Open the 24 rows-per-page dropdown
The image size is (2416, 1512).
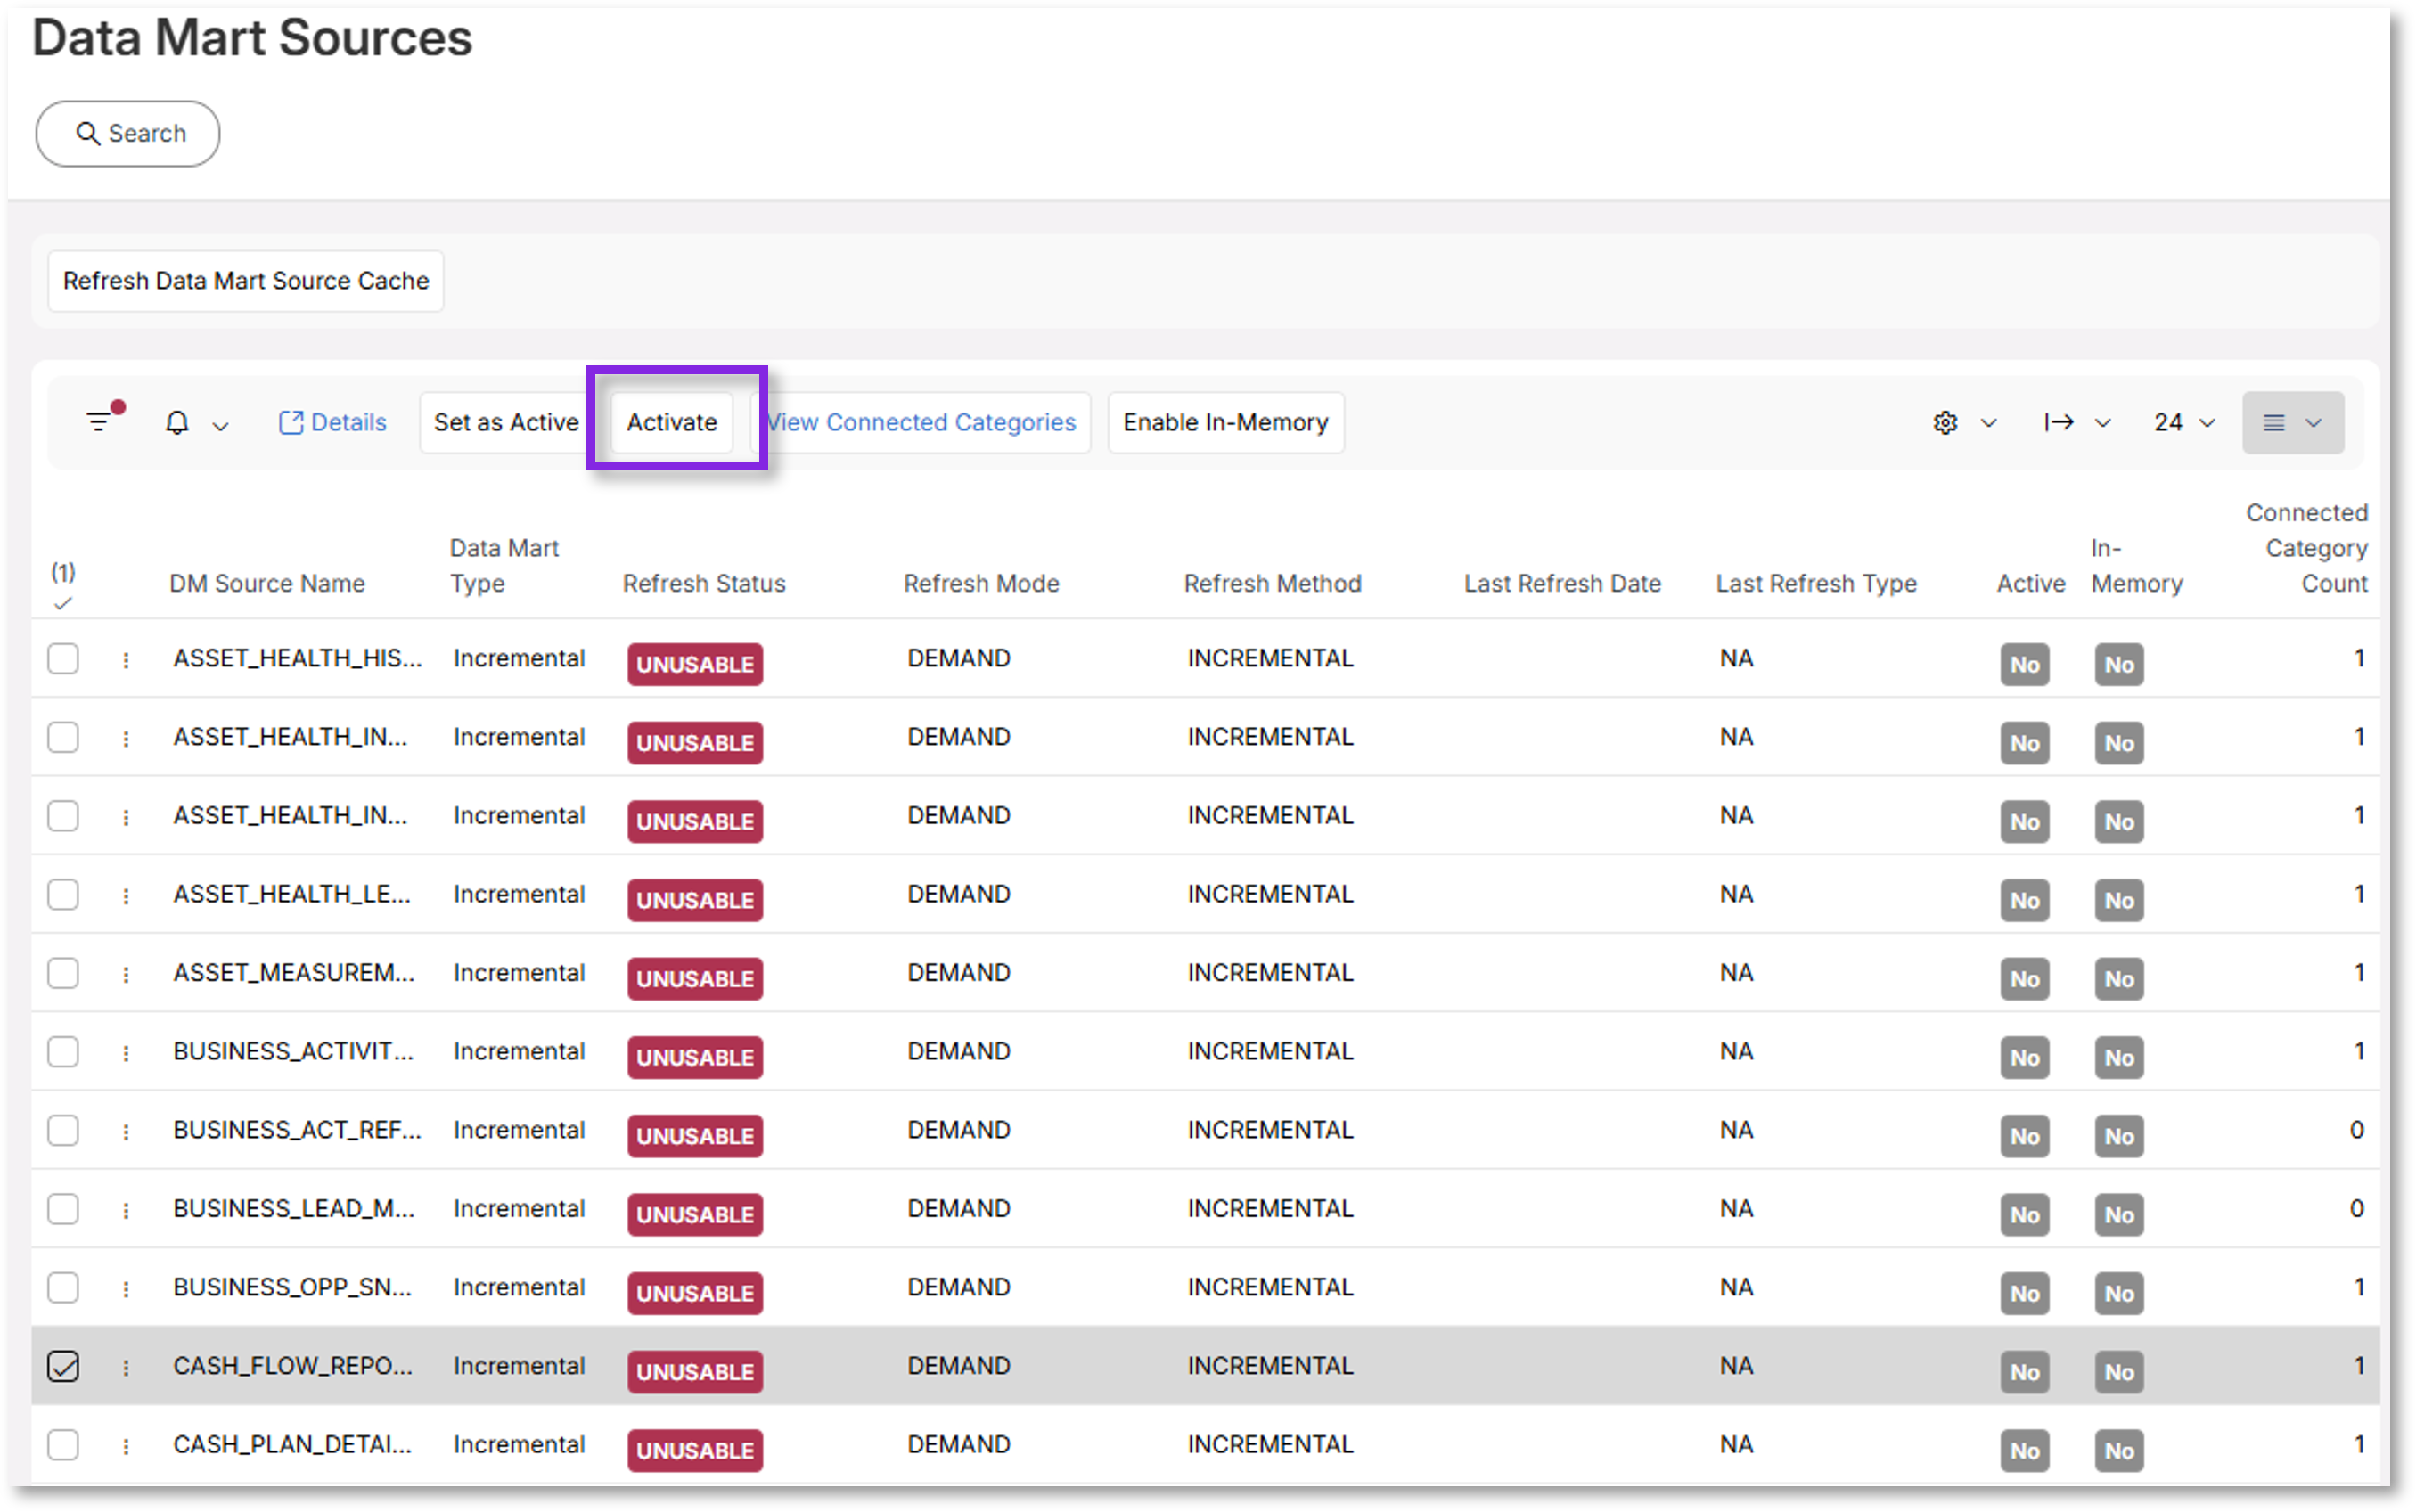tap(2185, 423)
